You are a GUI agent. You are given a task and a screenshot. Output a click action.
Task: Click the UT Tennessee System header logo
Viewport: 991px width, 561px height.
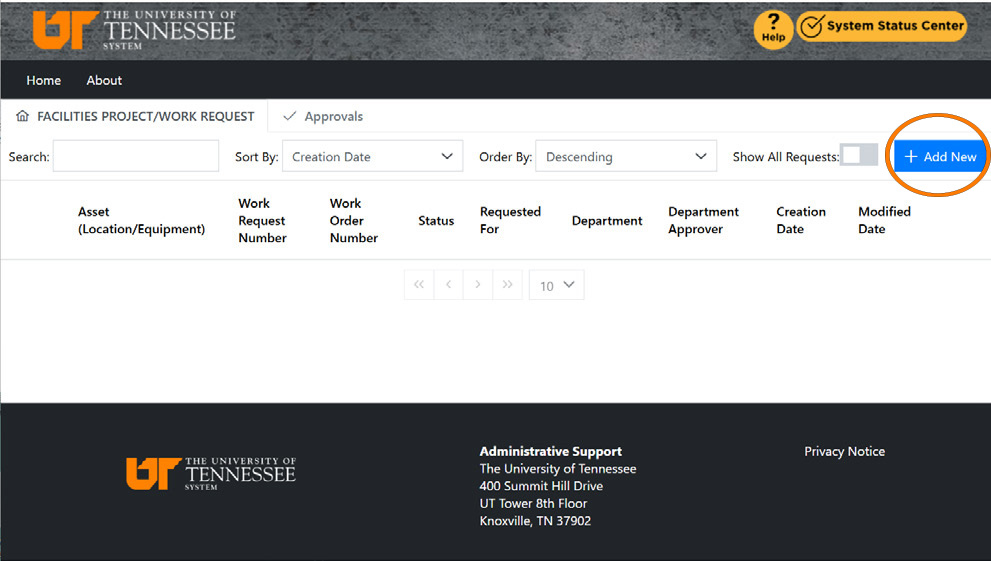coord(134,29)
